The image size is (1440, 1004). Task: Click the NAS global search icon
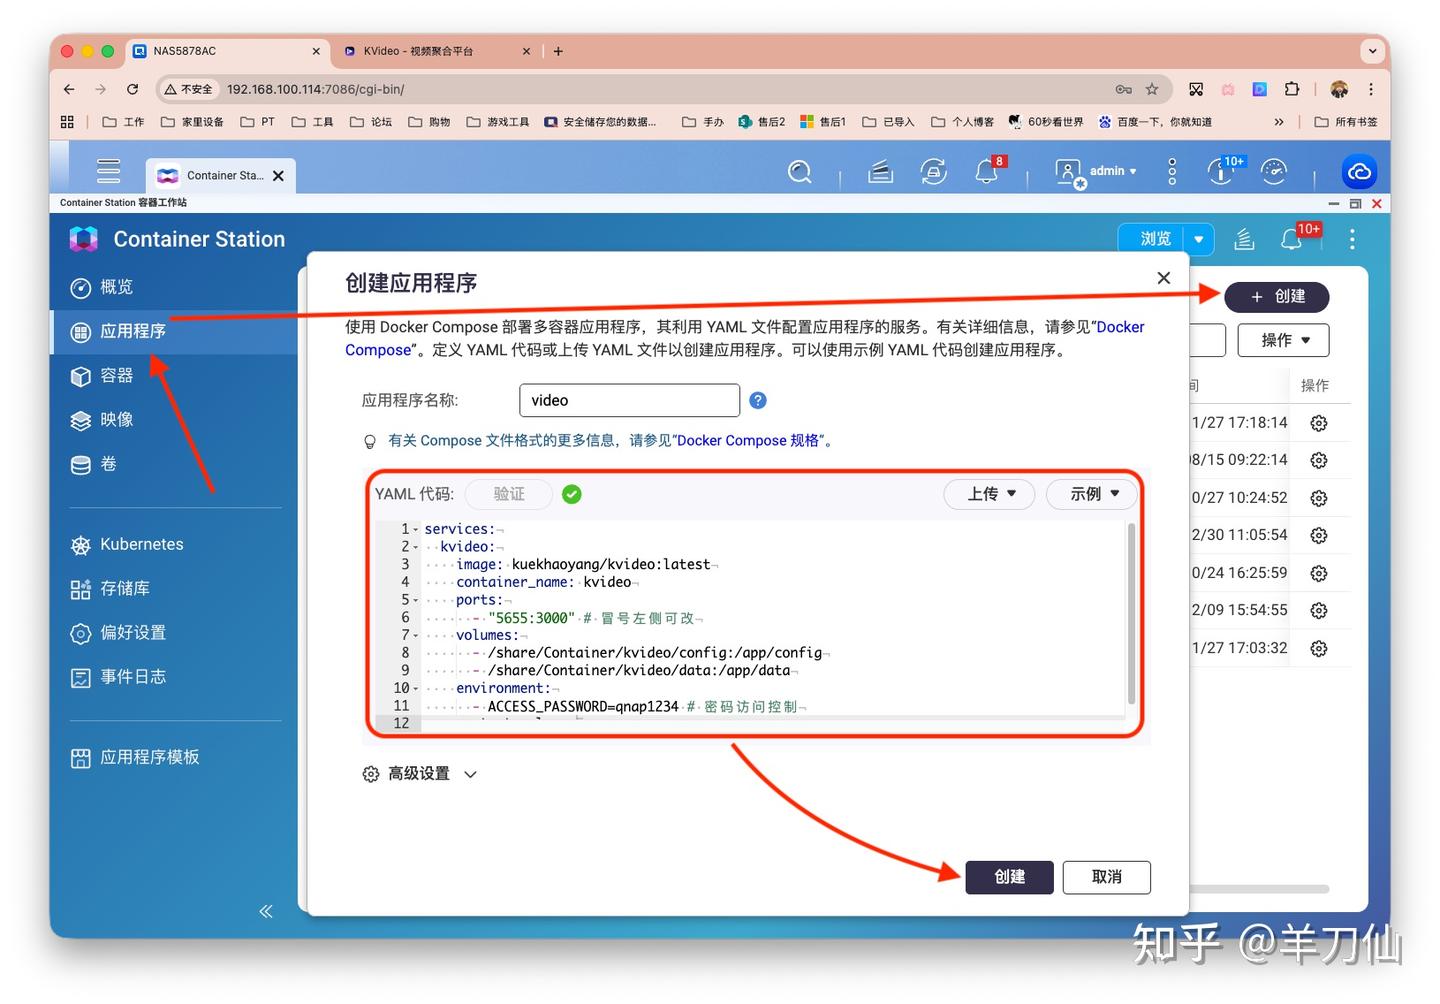point(799,172)
